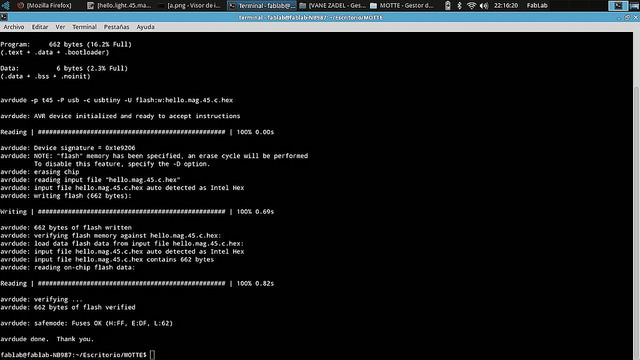This screenshot has height=360, width=640.
Task: Switch to MOTTE file manager taskbar window
Action: (402, 5)
